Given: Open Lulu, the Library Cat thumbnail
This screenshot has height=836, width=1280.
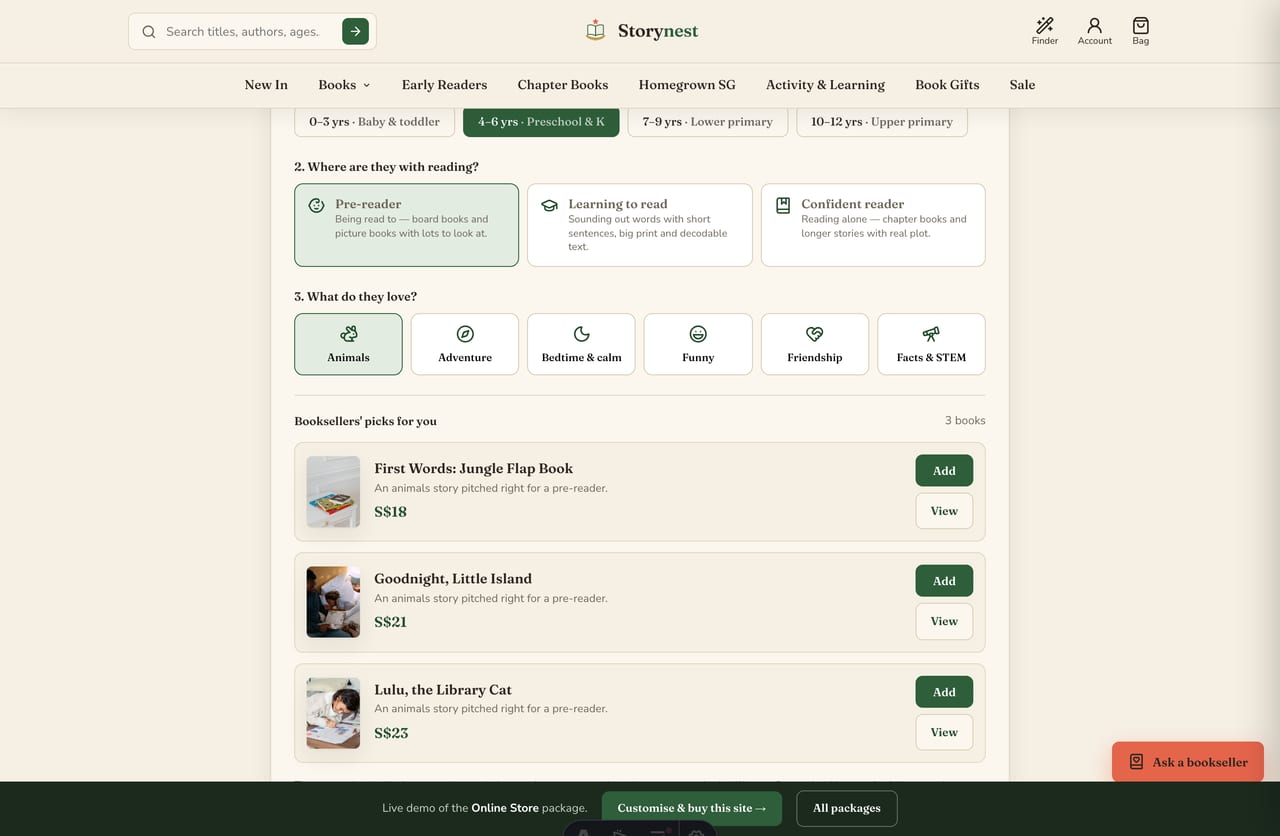Looking at the screenshot, I should pos(333,713).
